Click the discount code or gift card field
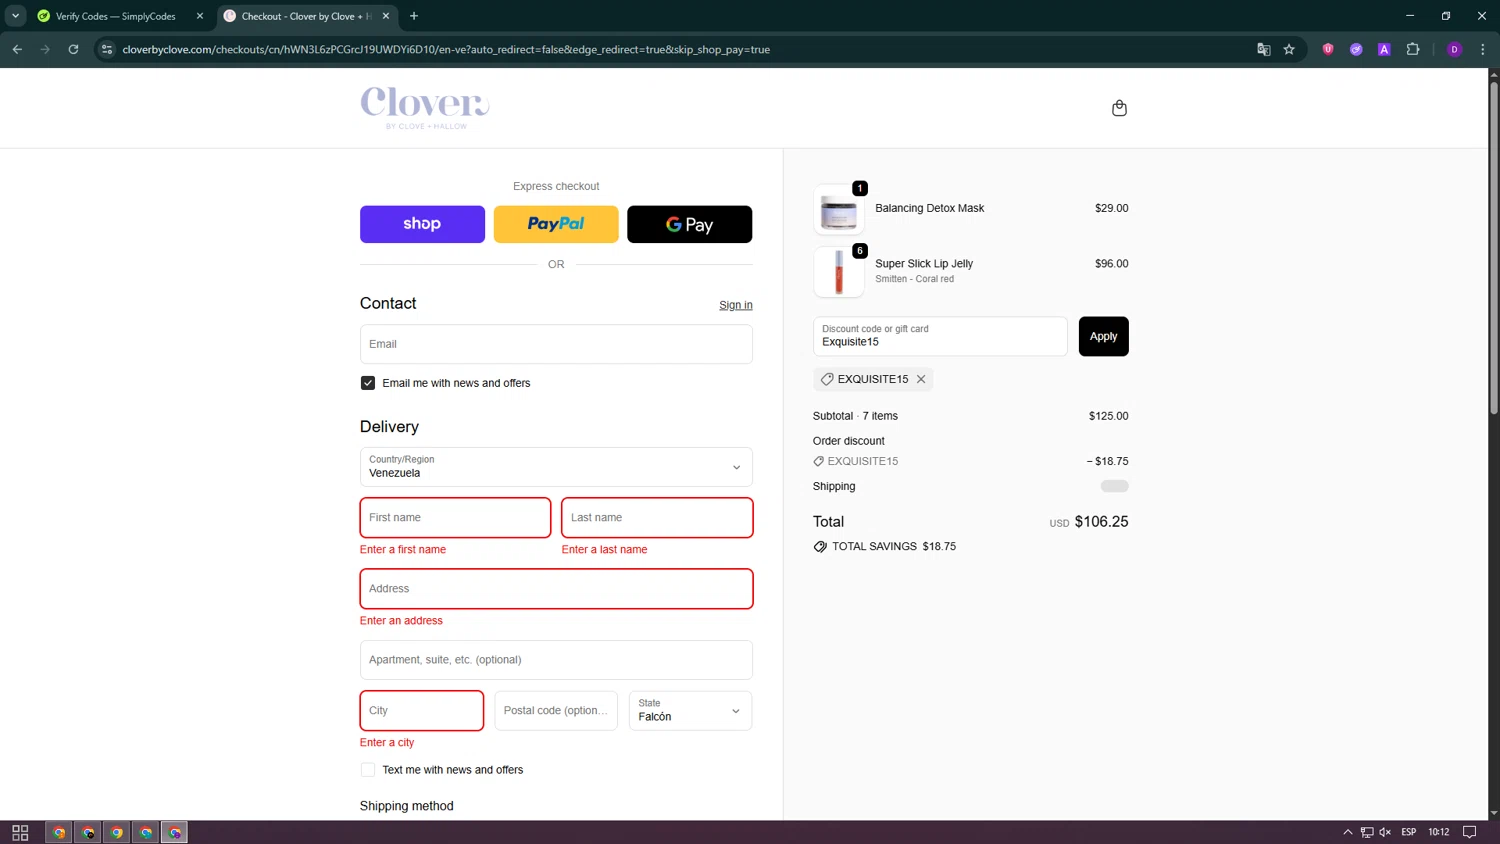Image resolution: width=1500 pixels, height=844 pixels. pos(940,336)
